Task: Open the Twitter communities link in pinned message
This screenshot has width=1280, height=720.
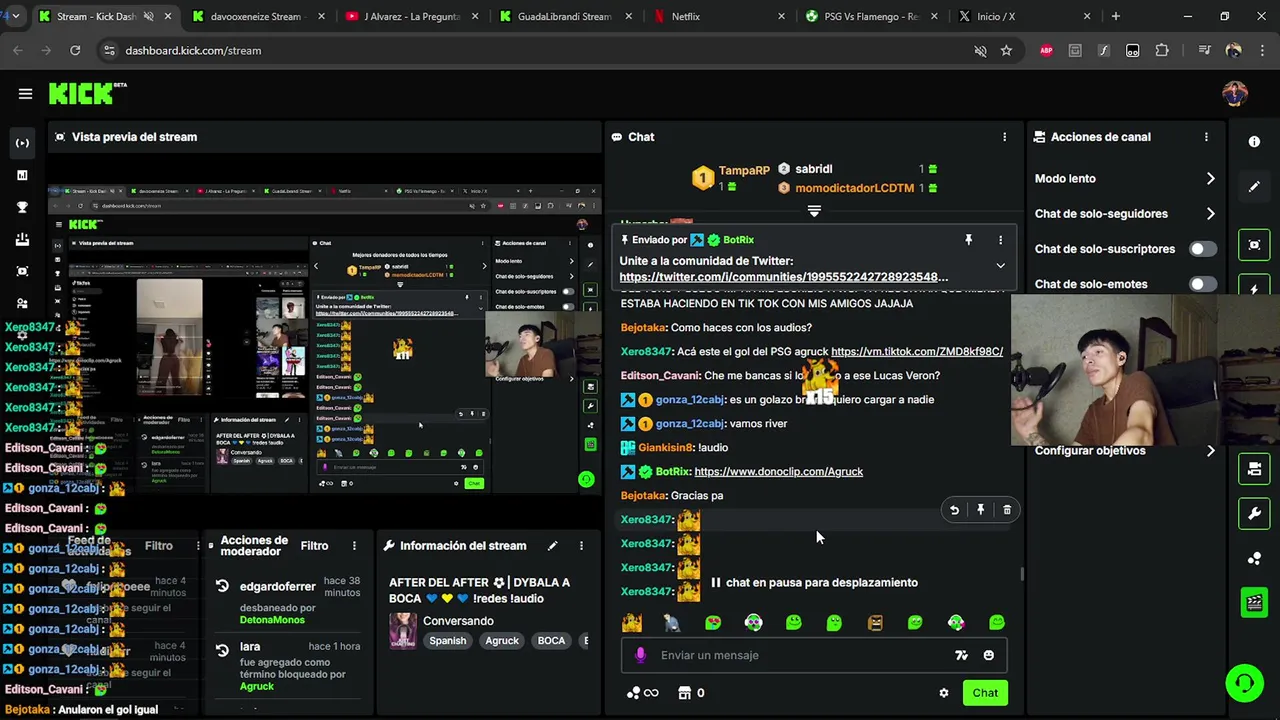Action: [x=784, y=277]
